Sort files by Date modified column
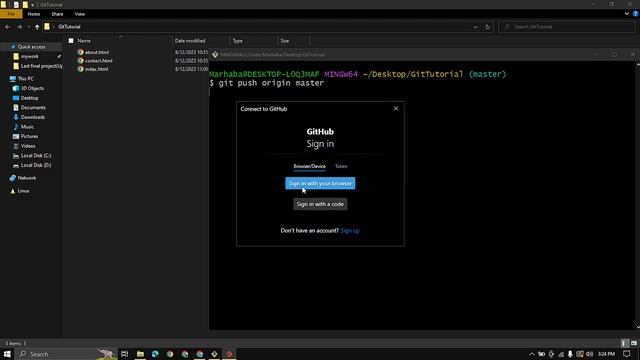 (x=190, y=41)
